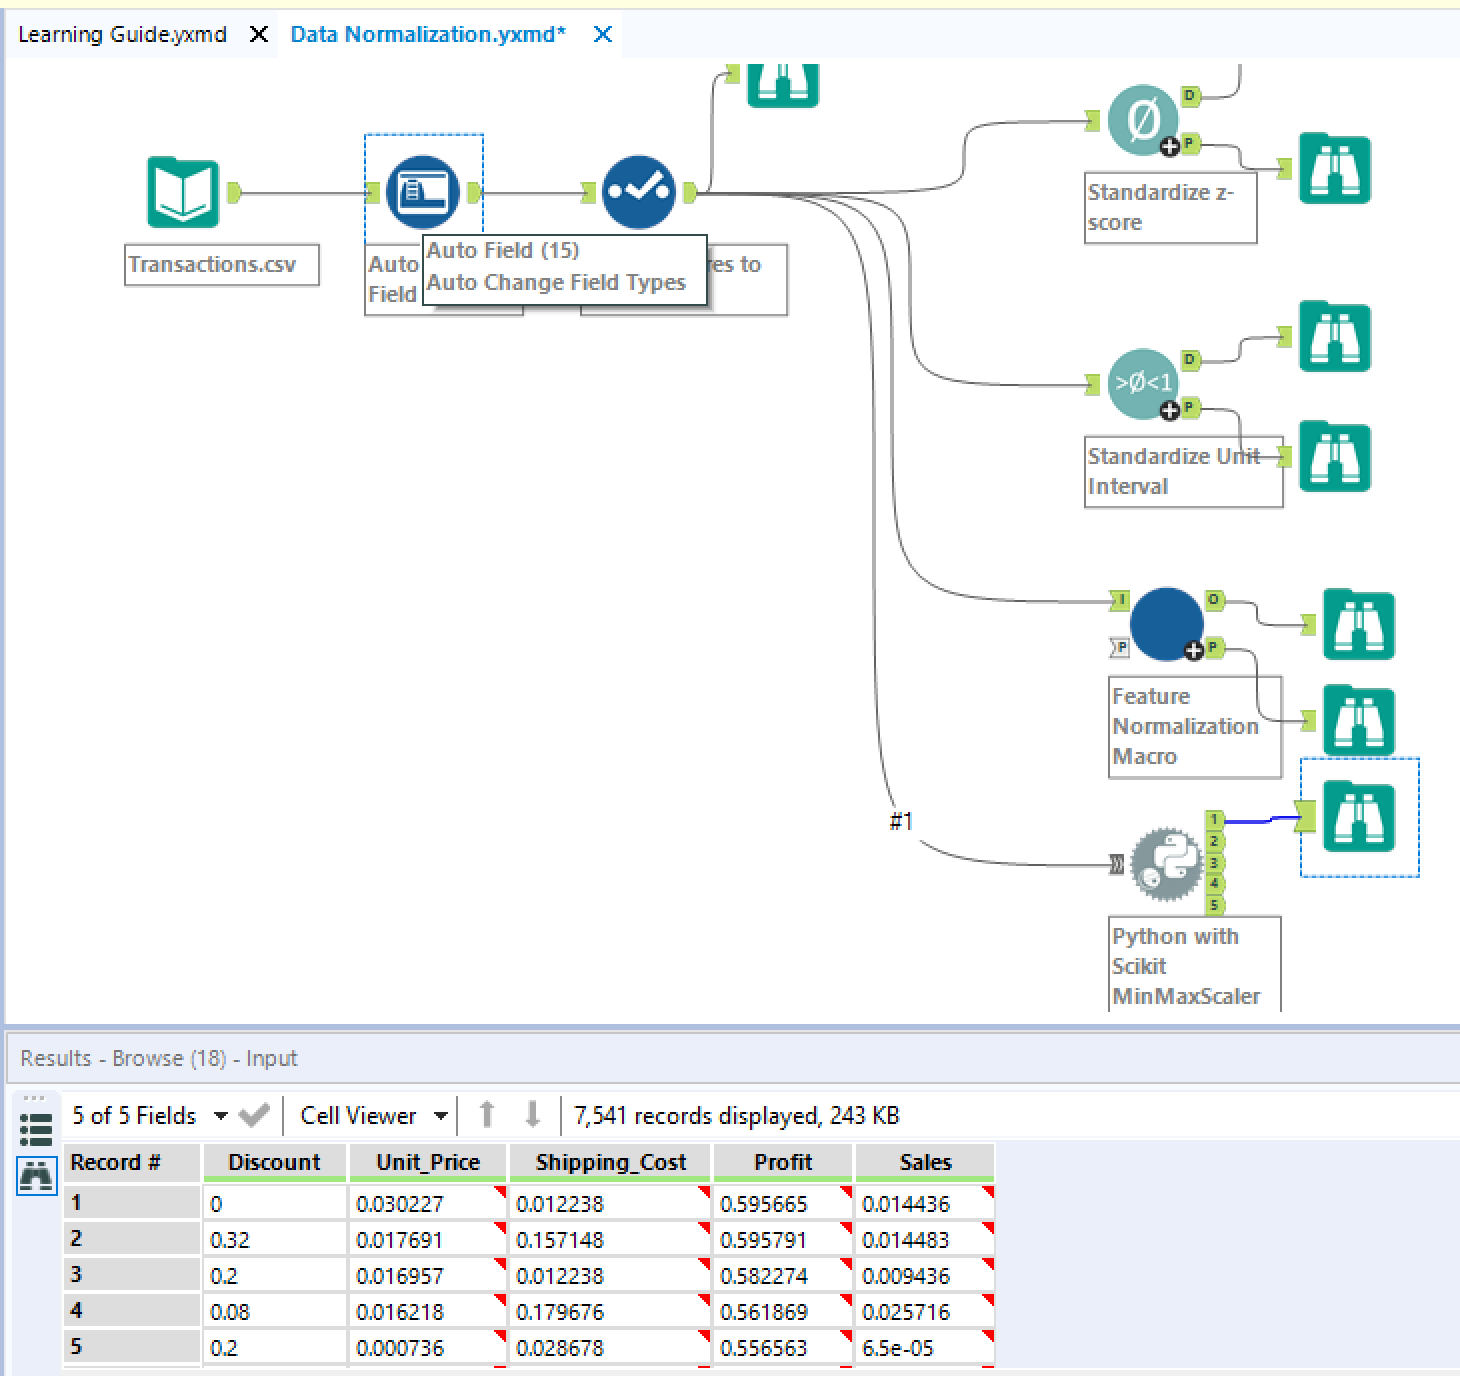
Task: Click the binoculars icon in Results panel sidebar
Action: point(36,1176)
